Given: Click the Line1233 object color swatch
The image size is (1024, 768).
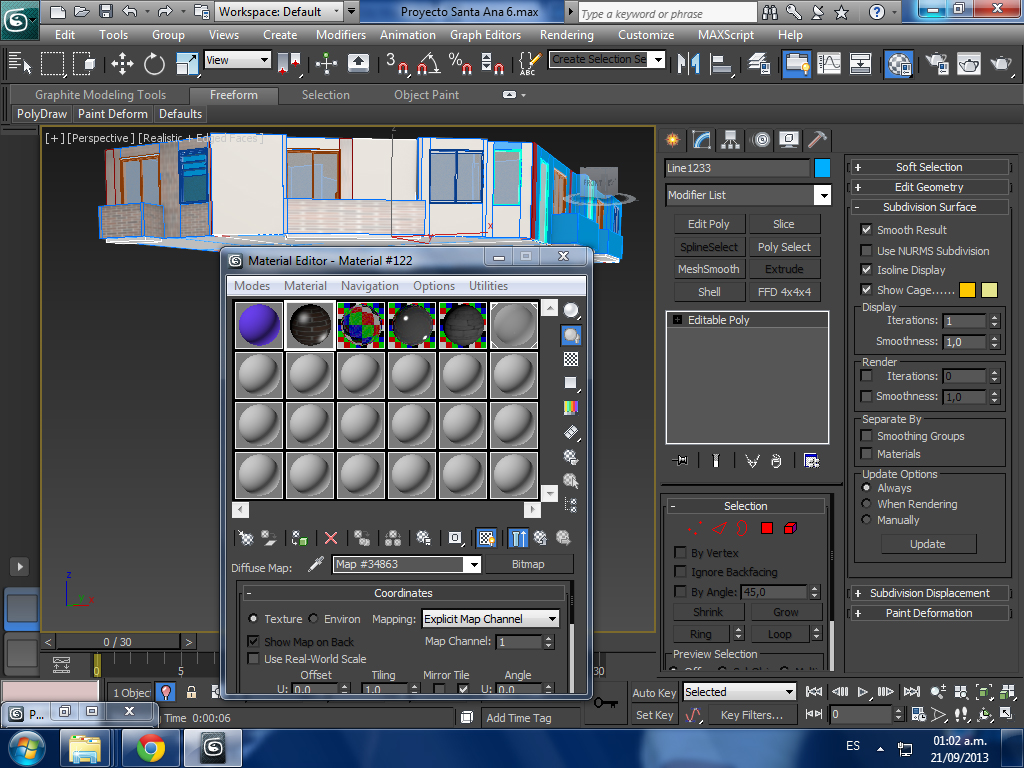Looking at the screenshot, I should click(822, 168).
